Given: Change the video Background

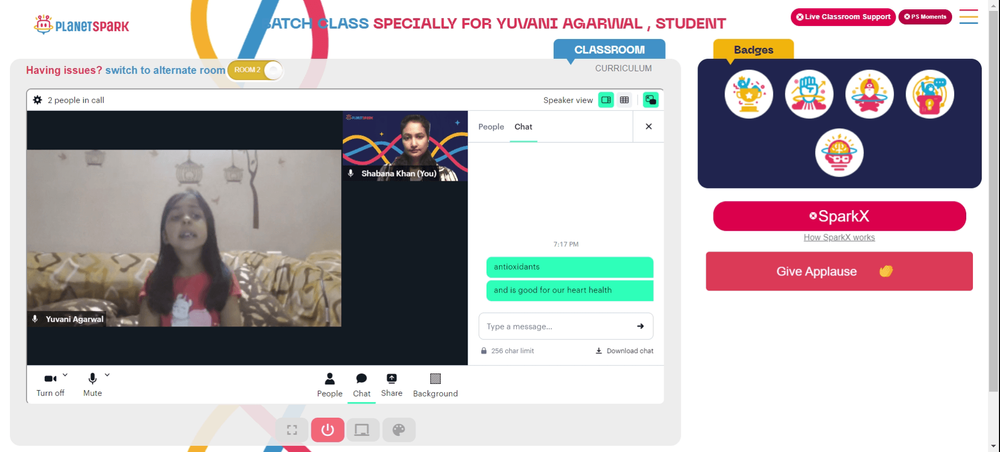Looking at the screenshot, I should [x=436, y=386].
